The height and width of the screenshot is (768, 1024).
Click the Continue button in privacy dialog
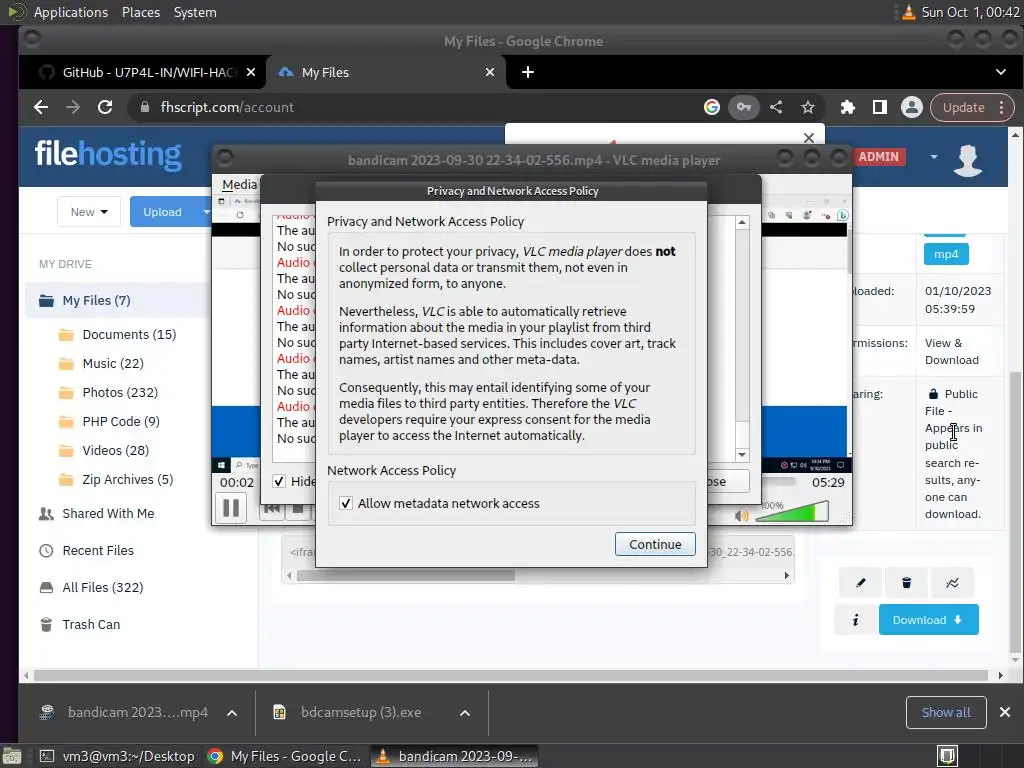(655, 544)
